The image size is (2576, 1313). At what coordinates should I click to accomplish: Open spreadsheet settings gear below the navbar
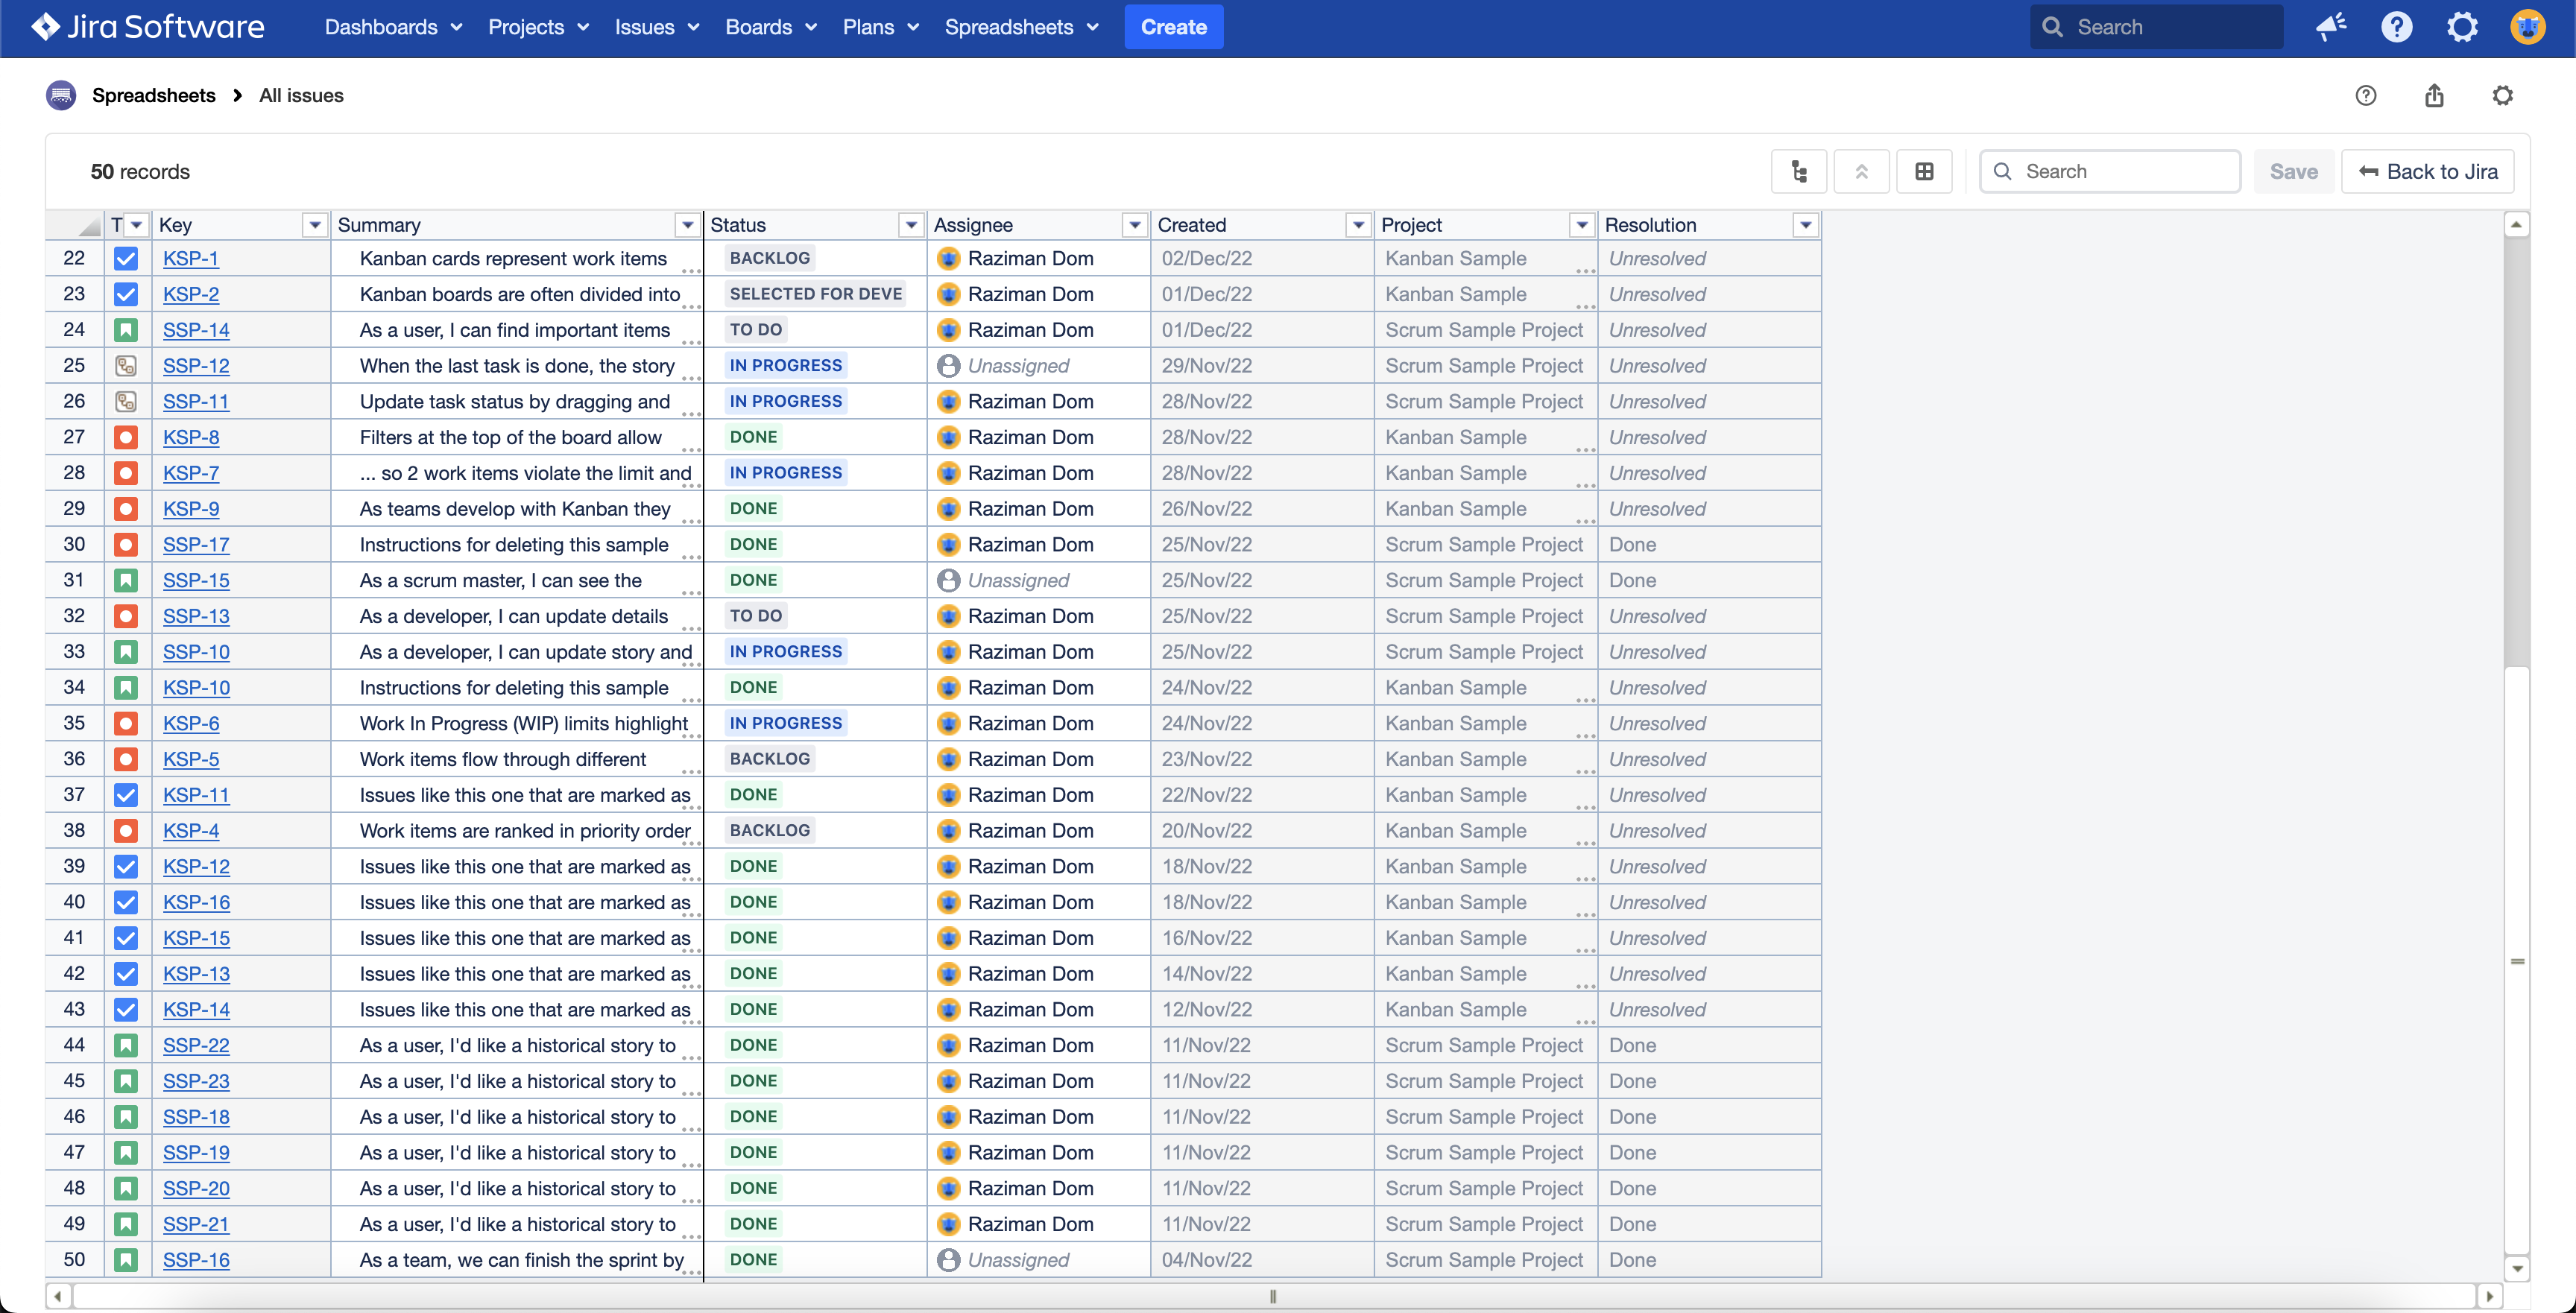2502,95
